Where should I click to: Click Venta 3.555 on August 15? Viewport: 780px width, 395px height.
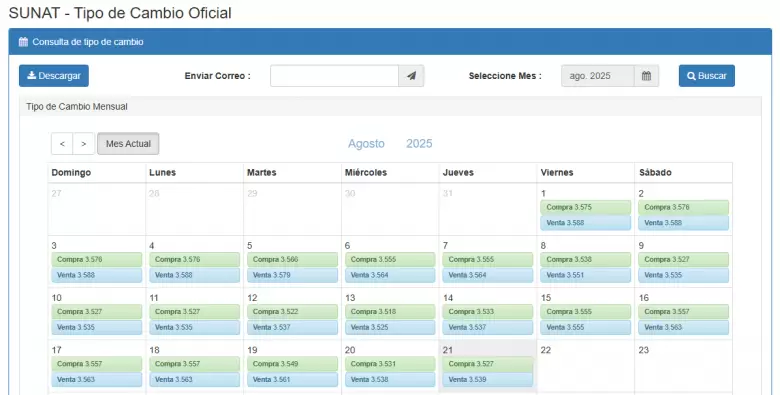point(585,327)
